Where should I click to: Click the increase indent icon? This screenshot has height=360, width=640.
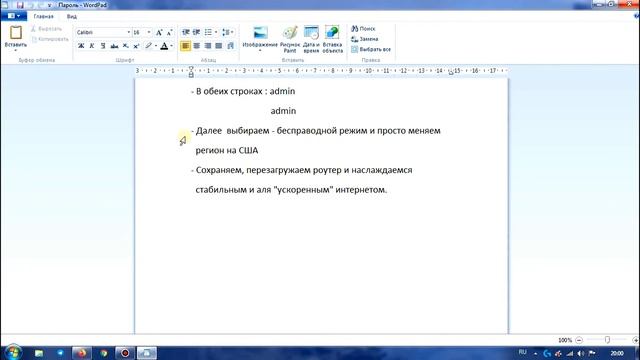tap(196, 32)
